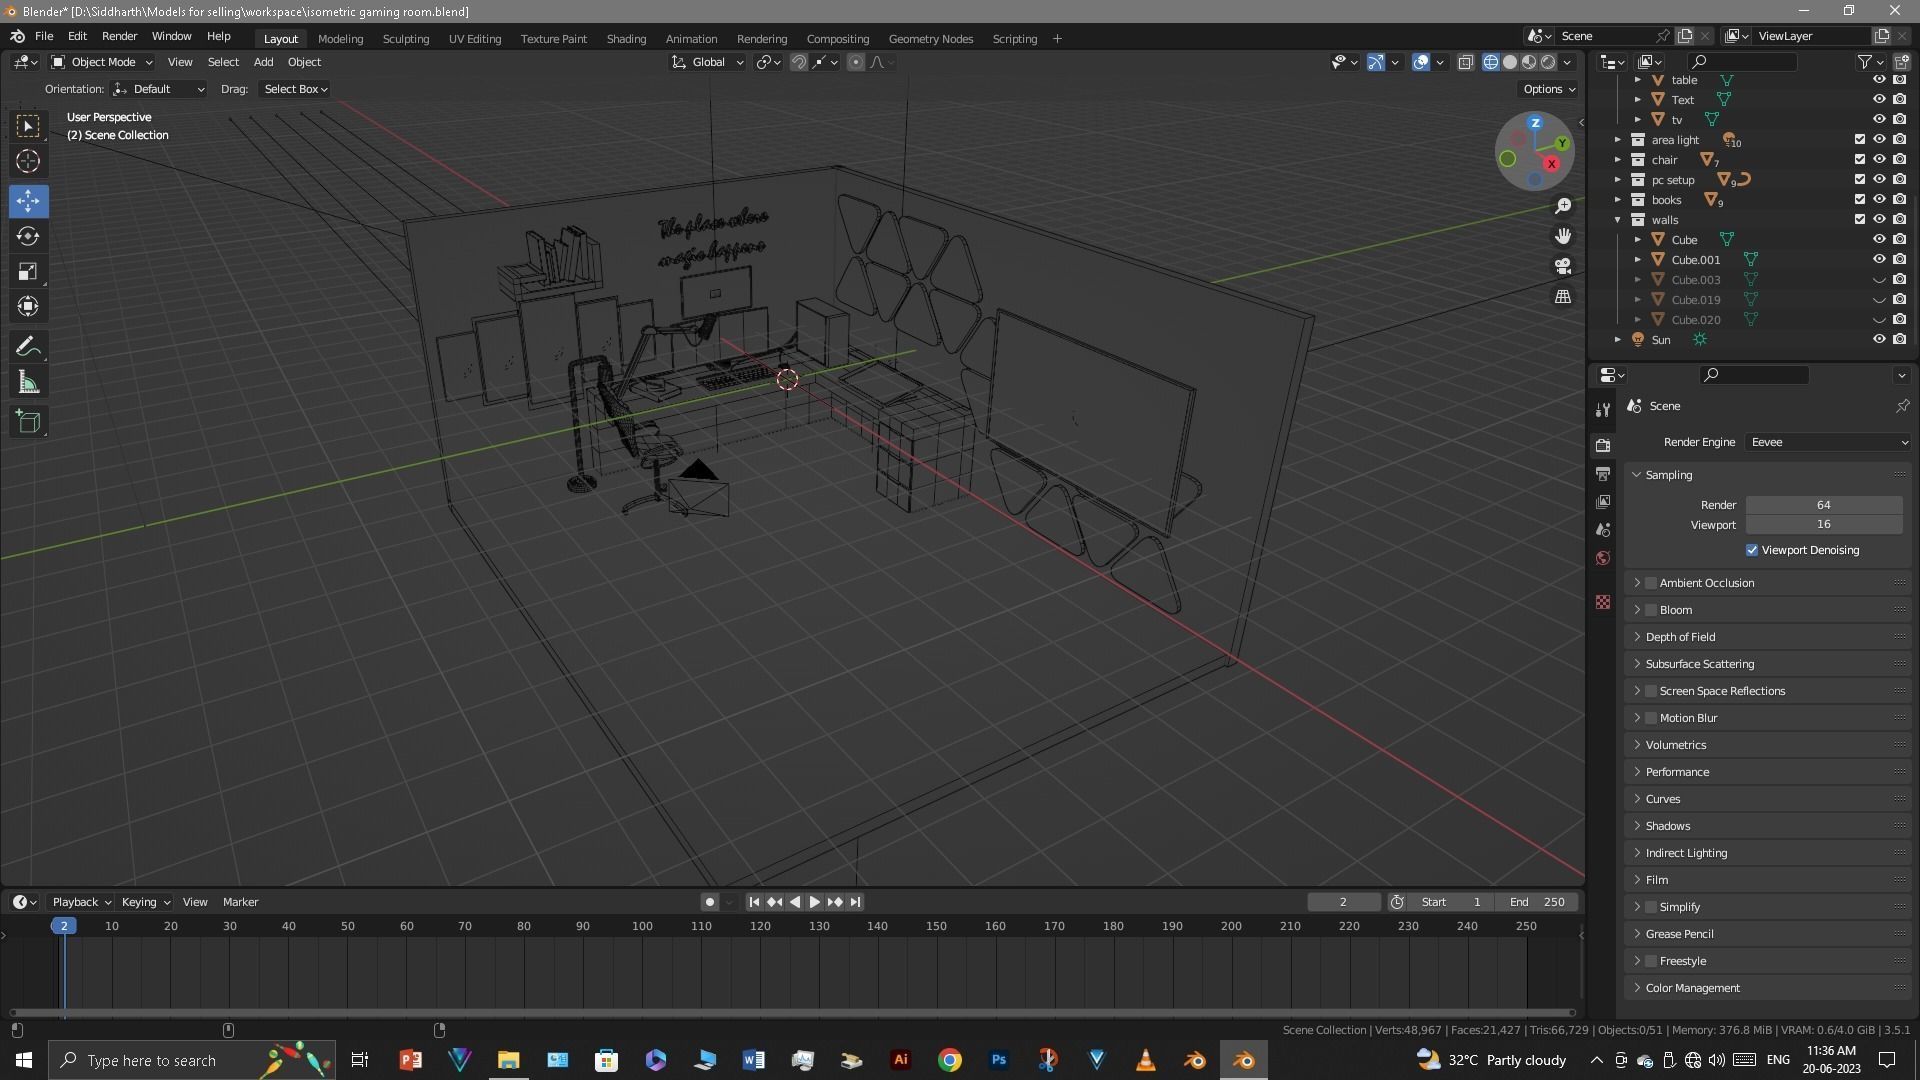Disable rendering of the Sun using its camera icon
Image resolution: width=1920 pixels, height=1080 pixels.
pyautogui.click(x=1899, y=340)
